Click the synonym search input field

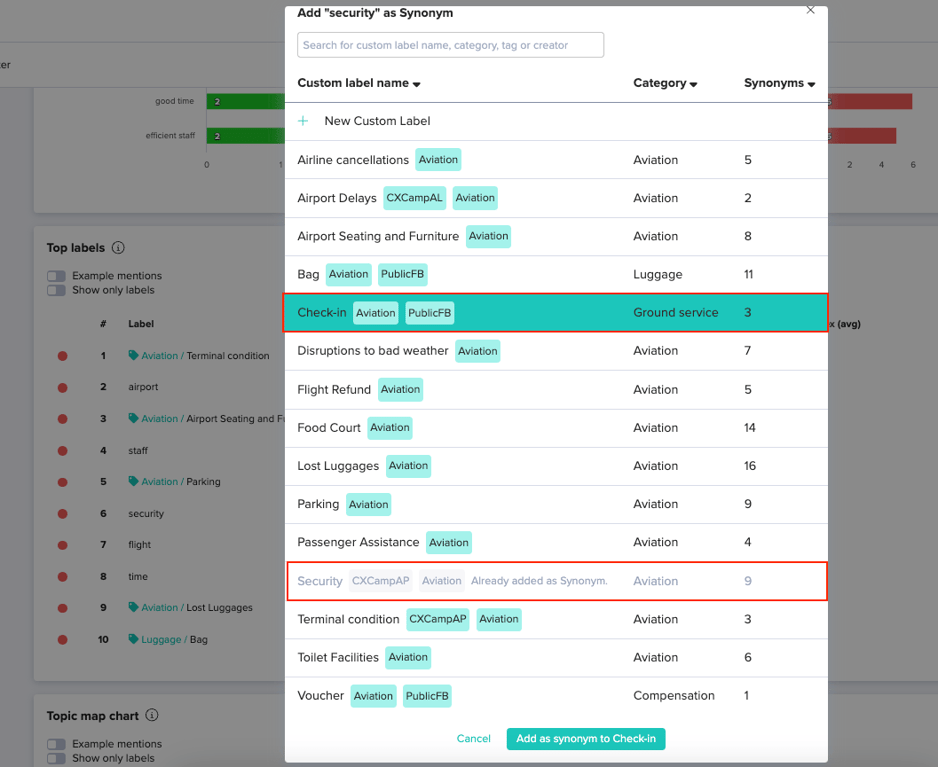450,45
